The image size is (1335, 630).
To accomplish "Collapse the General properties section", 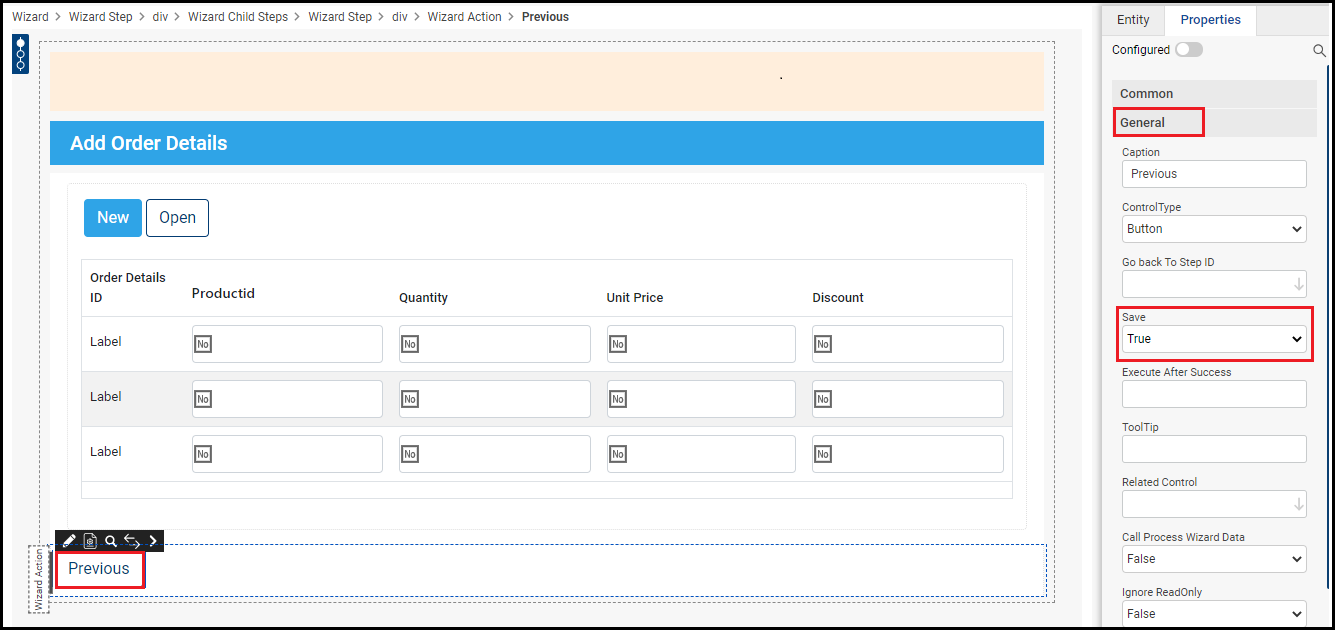I will click(1214, 123).
